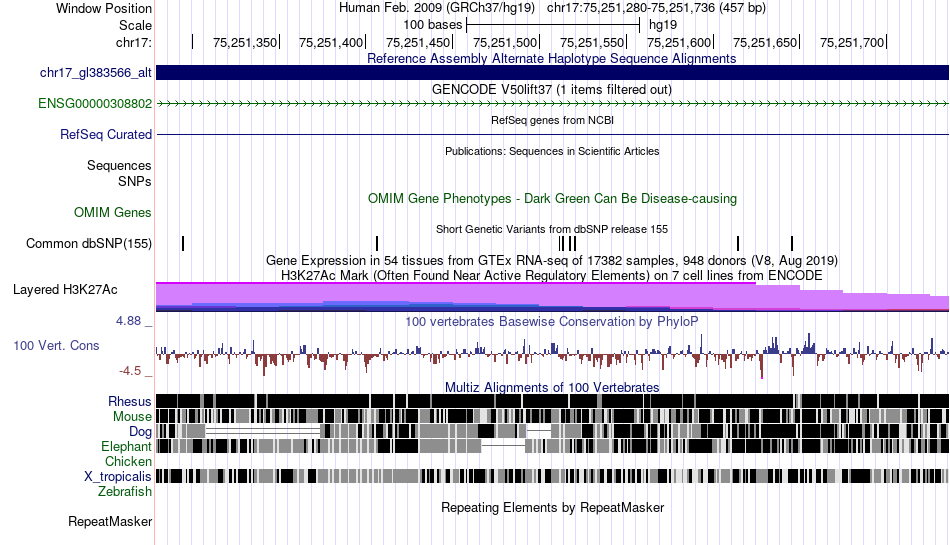950x545 pixels.
Task: Click the RepeatMasker track label
Action: pos(110,521)
